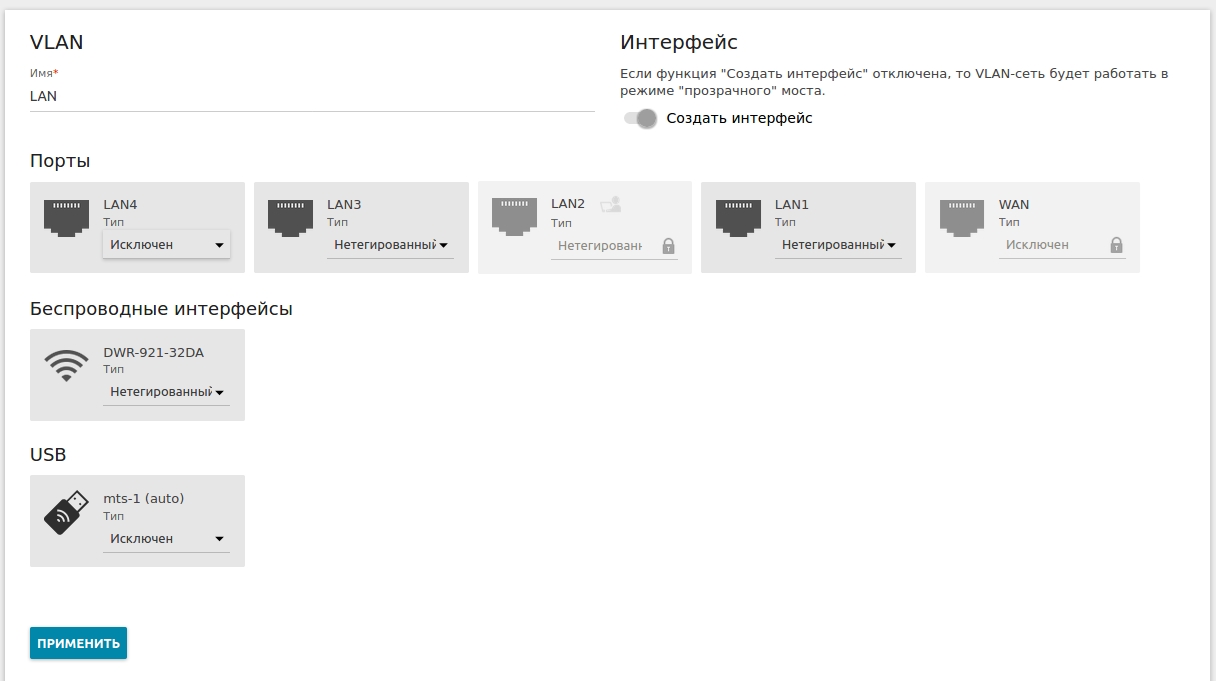Click the VLAN name input field
Viewport: 1216px width, 681px height.
(312, 97)
